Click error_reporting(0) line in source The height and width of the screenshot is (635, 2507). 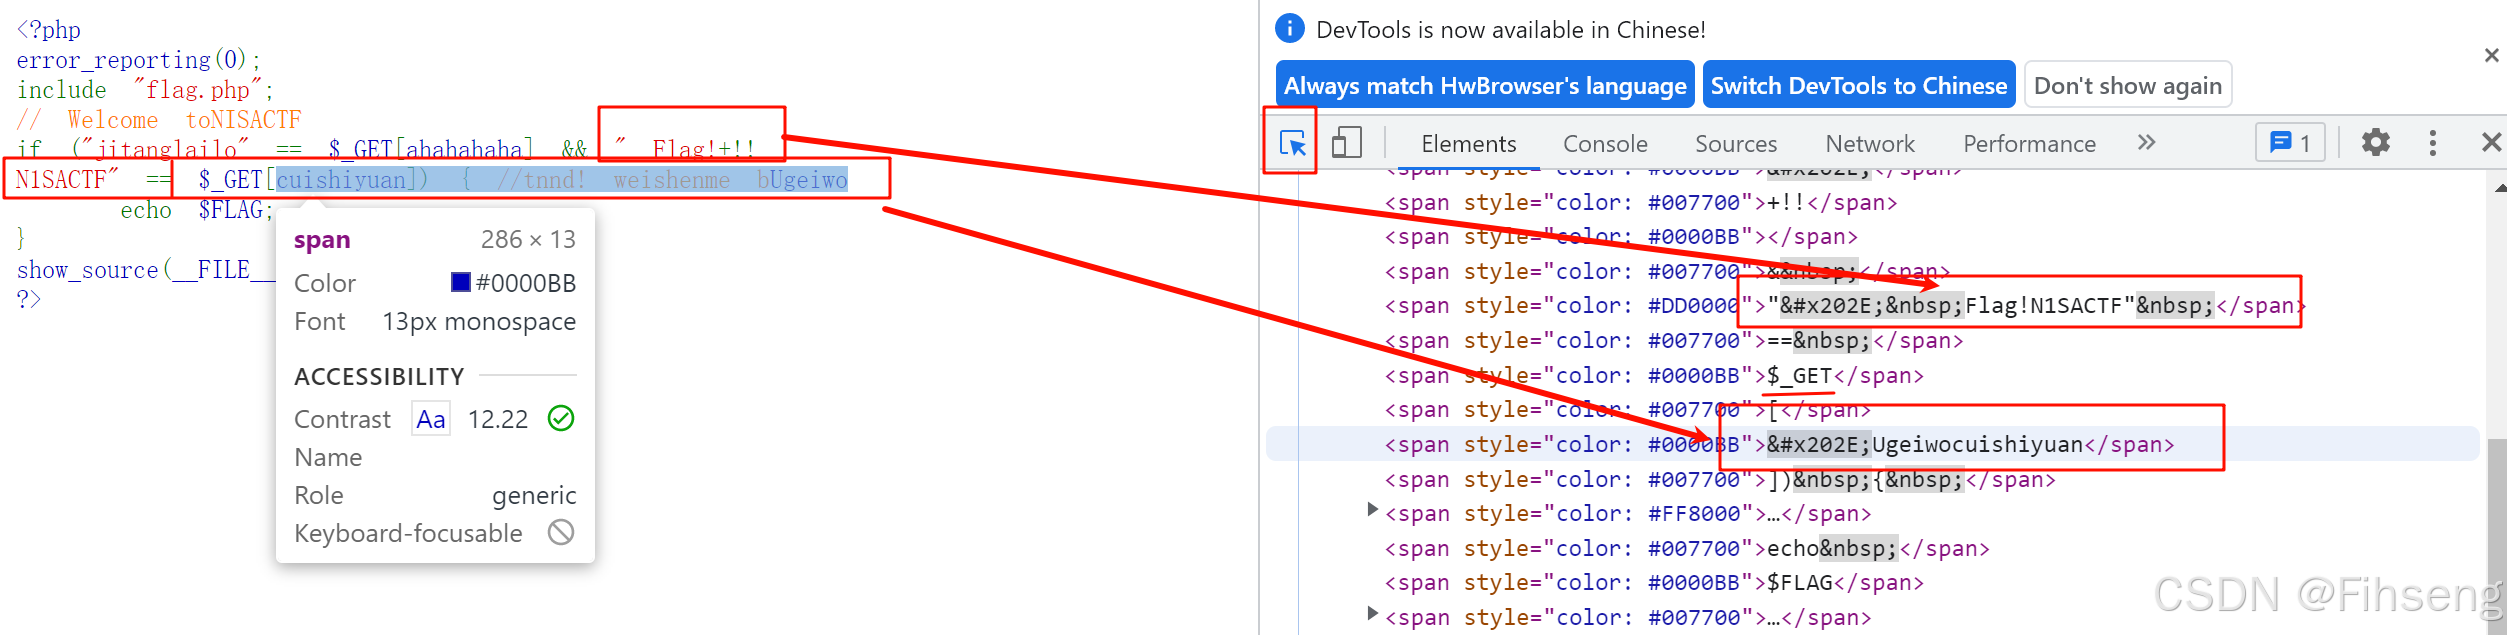(x=138, y=60)
